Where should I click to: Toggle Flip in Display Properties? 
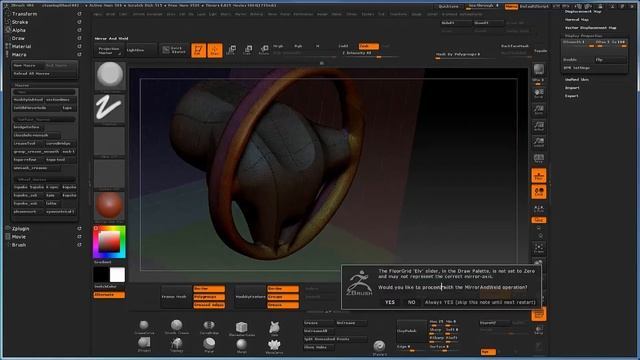[x=611, y=60]
